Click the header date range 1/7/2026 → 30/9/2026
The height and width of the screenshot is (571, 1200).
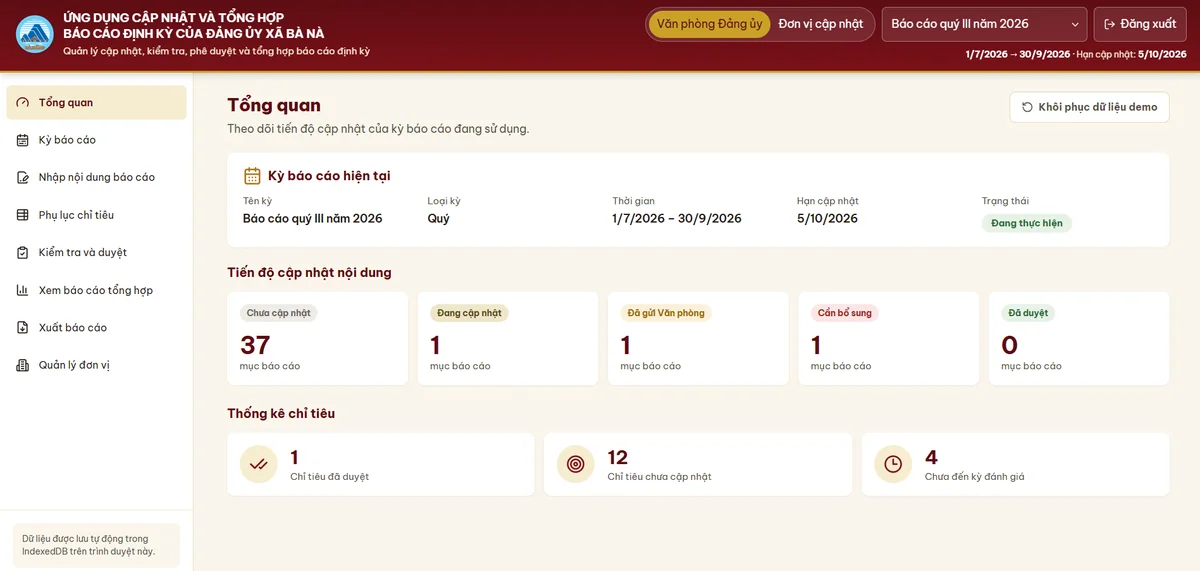pos(1018,54)
